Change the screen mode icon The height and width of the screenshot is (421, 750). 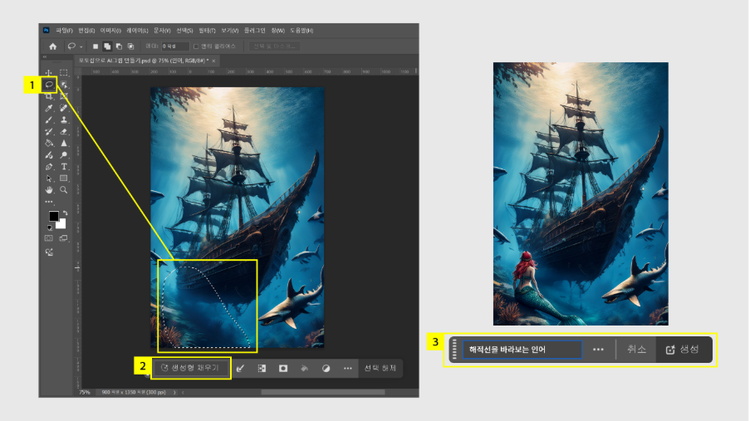click(x=63, y=238)
